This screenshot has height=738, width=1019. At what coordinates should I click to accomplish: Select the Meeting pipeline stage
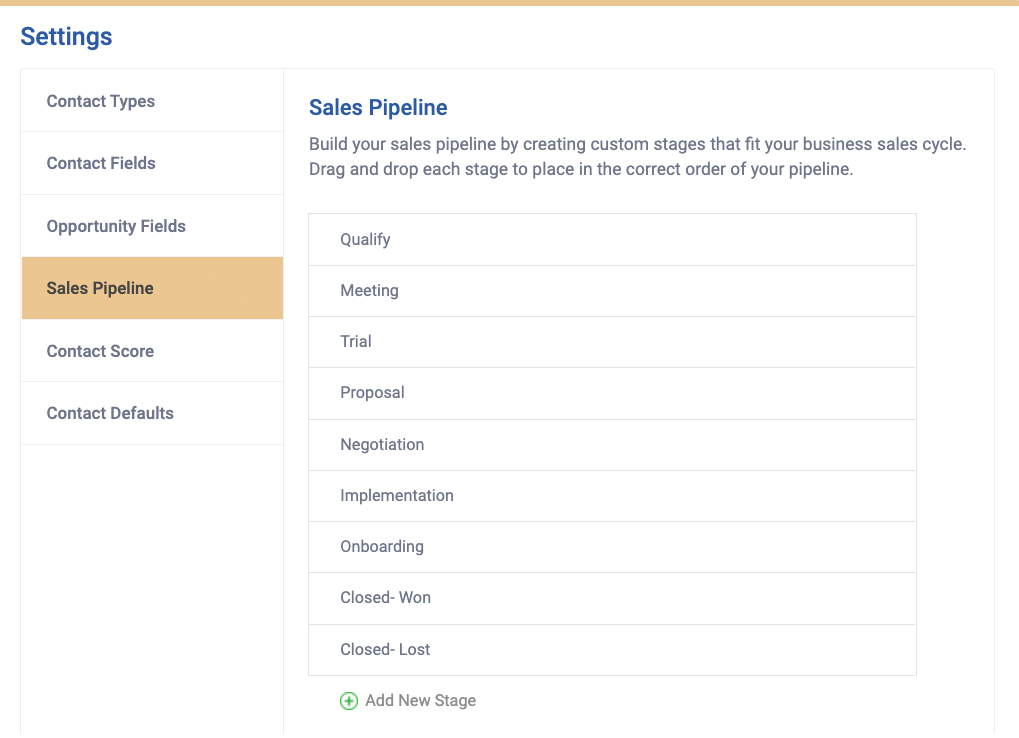click(x=612, y=291)
